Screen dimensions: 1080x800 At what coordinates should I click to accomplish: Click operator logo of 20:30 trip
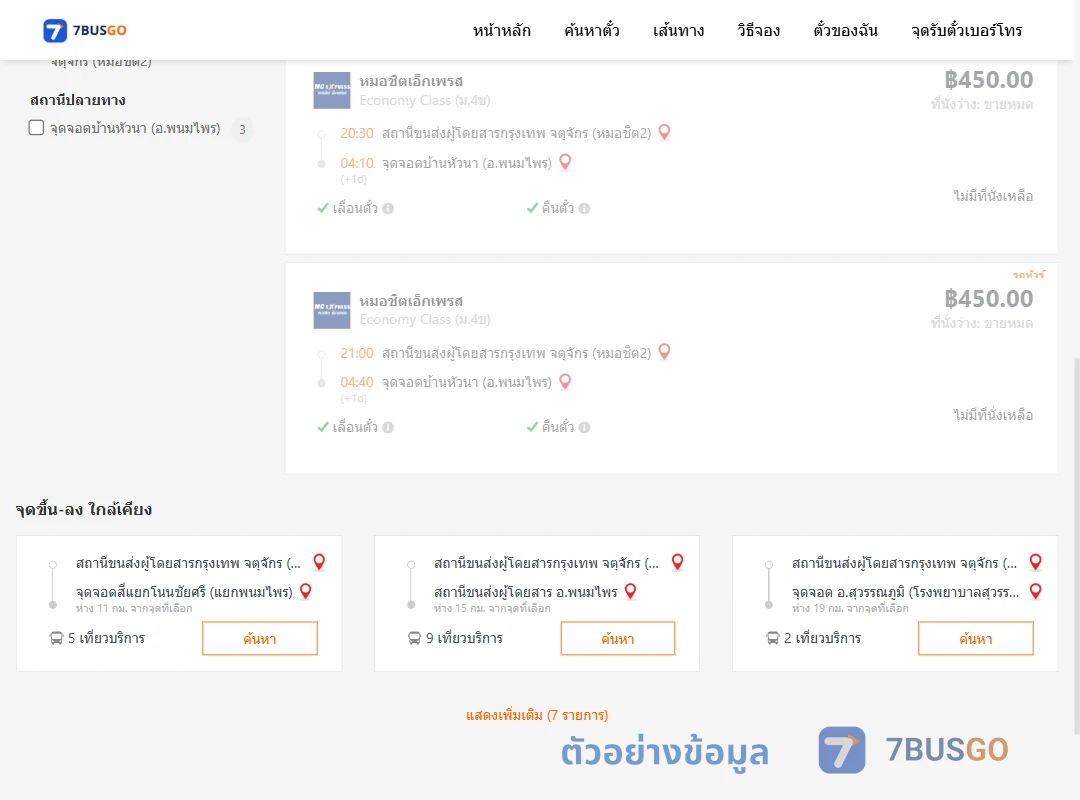pos(332,90)
